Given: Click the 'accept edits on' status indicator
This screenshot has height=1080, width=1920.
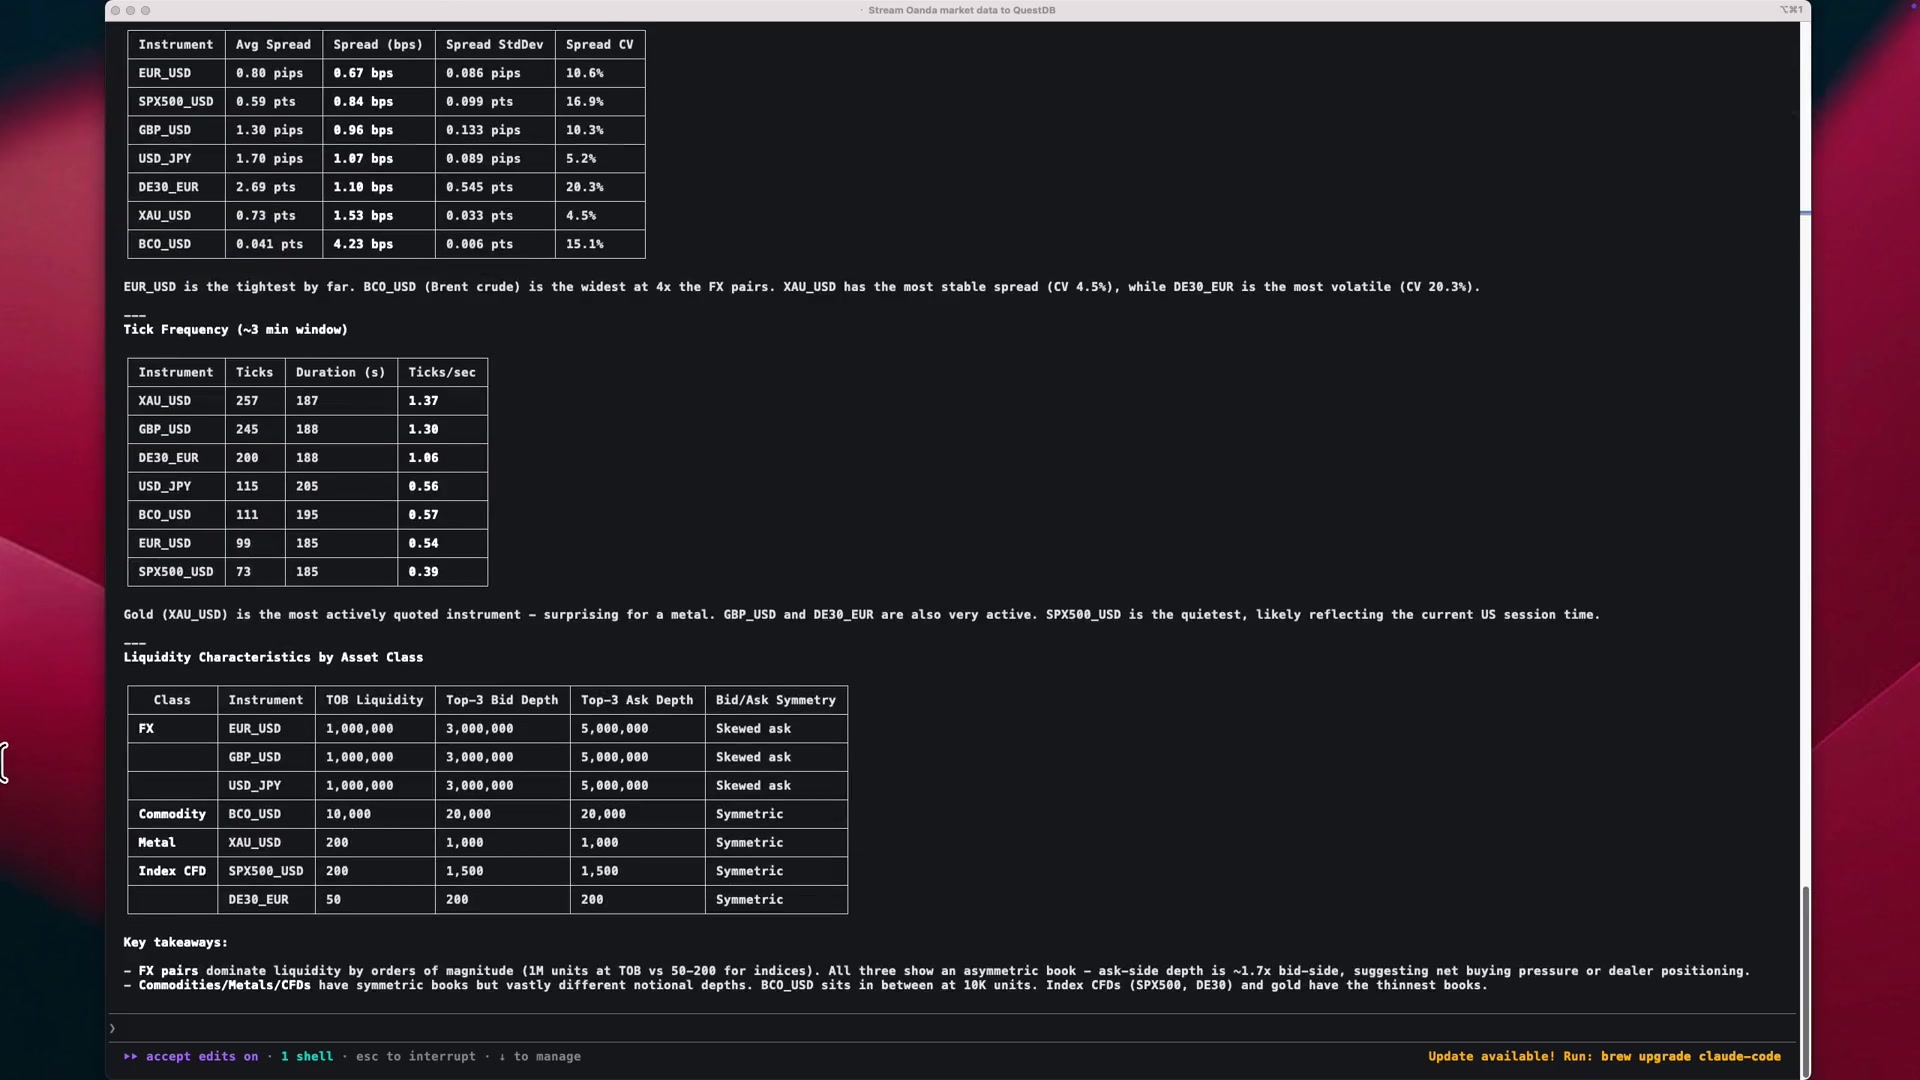Looking at the screenshot, I should point(201,1056).
